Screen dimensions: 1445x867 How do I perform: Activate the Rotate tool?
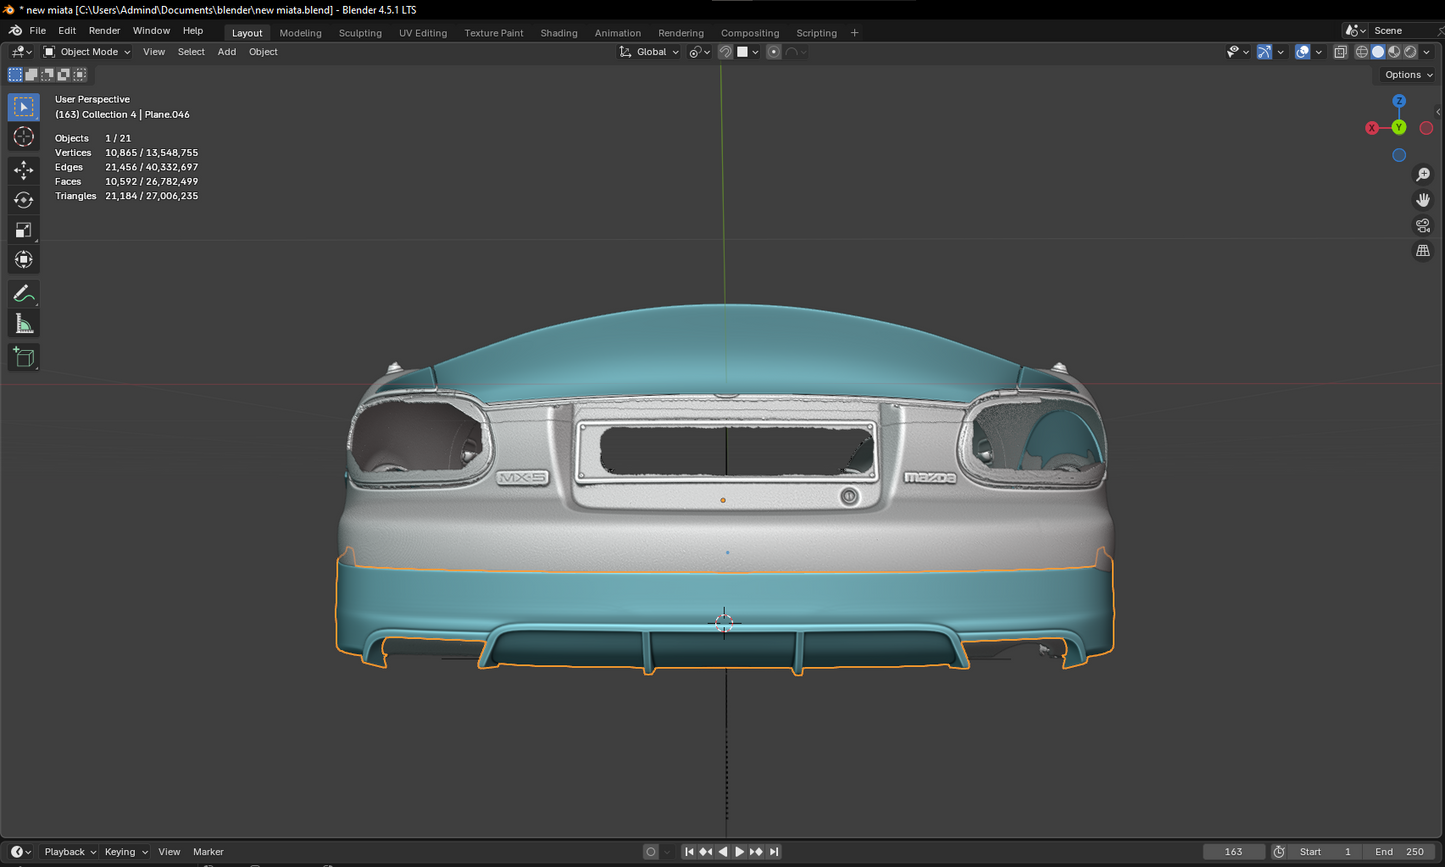pos(23,200)
